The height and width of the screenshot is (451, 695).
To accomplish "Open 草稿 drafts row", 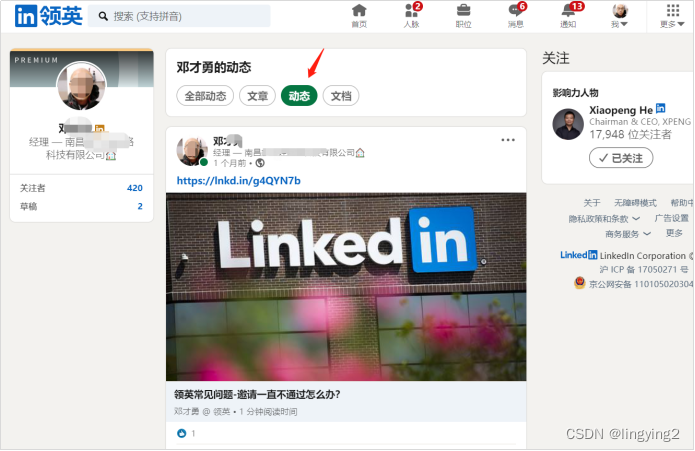I will (x=81, y=206).
